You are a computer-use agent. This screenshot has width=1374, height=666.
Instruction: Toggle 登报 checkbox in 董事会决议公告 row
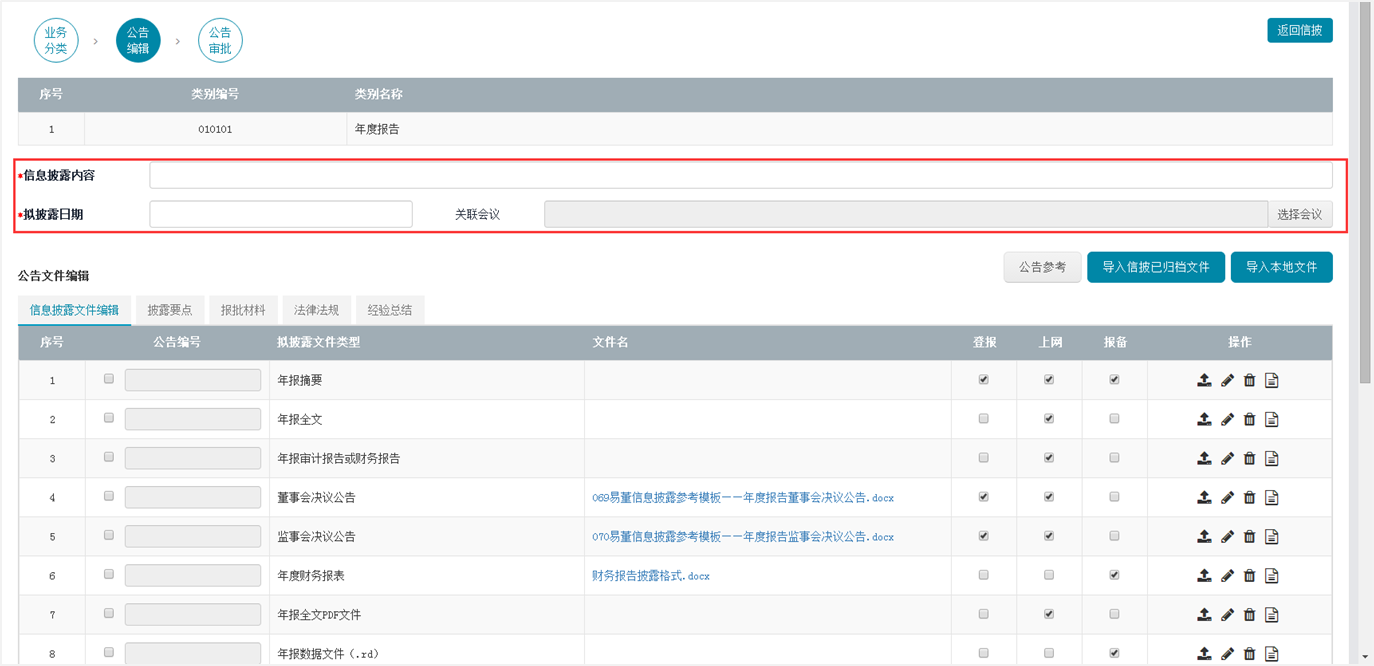click(x=984, y=496)
